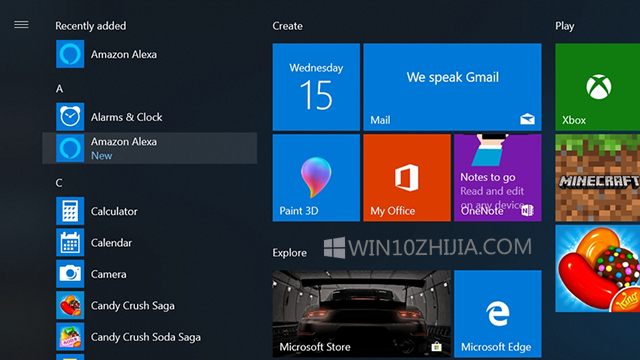Click the Create group title

pyautogui.click(x=287, y=26)
